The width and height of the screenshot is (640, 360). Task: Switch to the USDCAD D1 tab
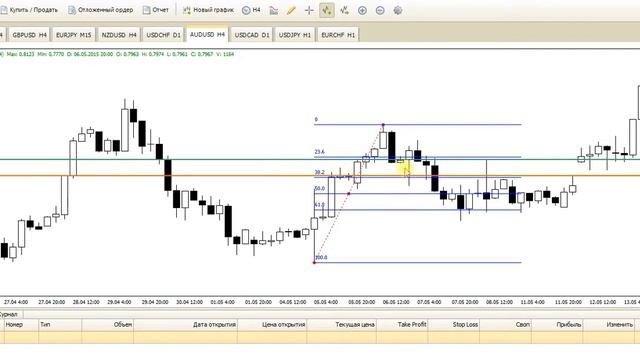[252, 35]
